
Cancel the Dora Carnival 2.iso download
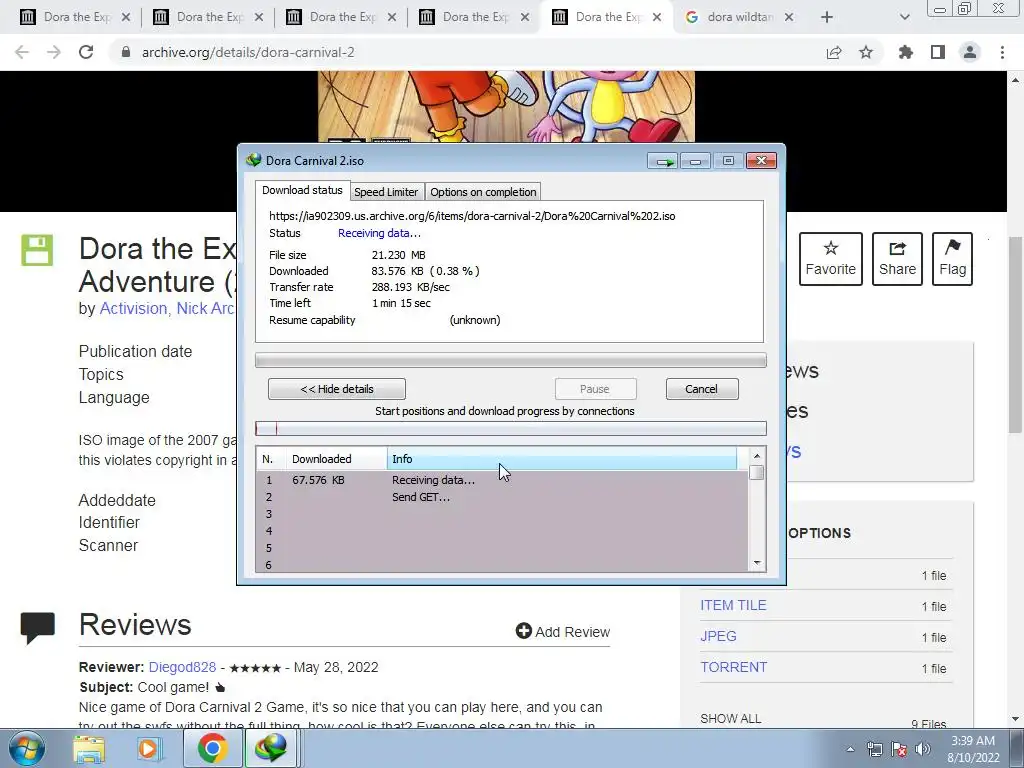click(701, 389)
